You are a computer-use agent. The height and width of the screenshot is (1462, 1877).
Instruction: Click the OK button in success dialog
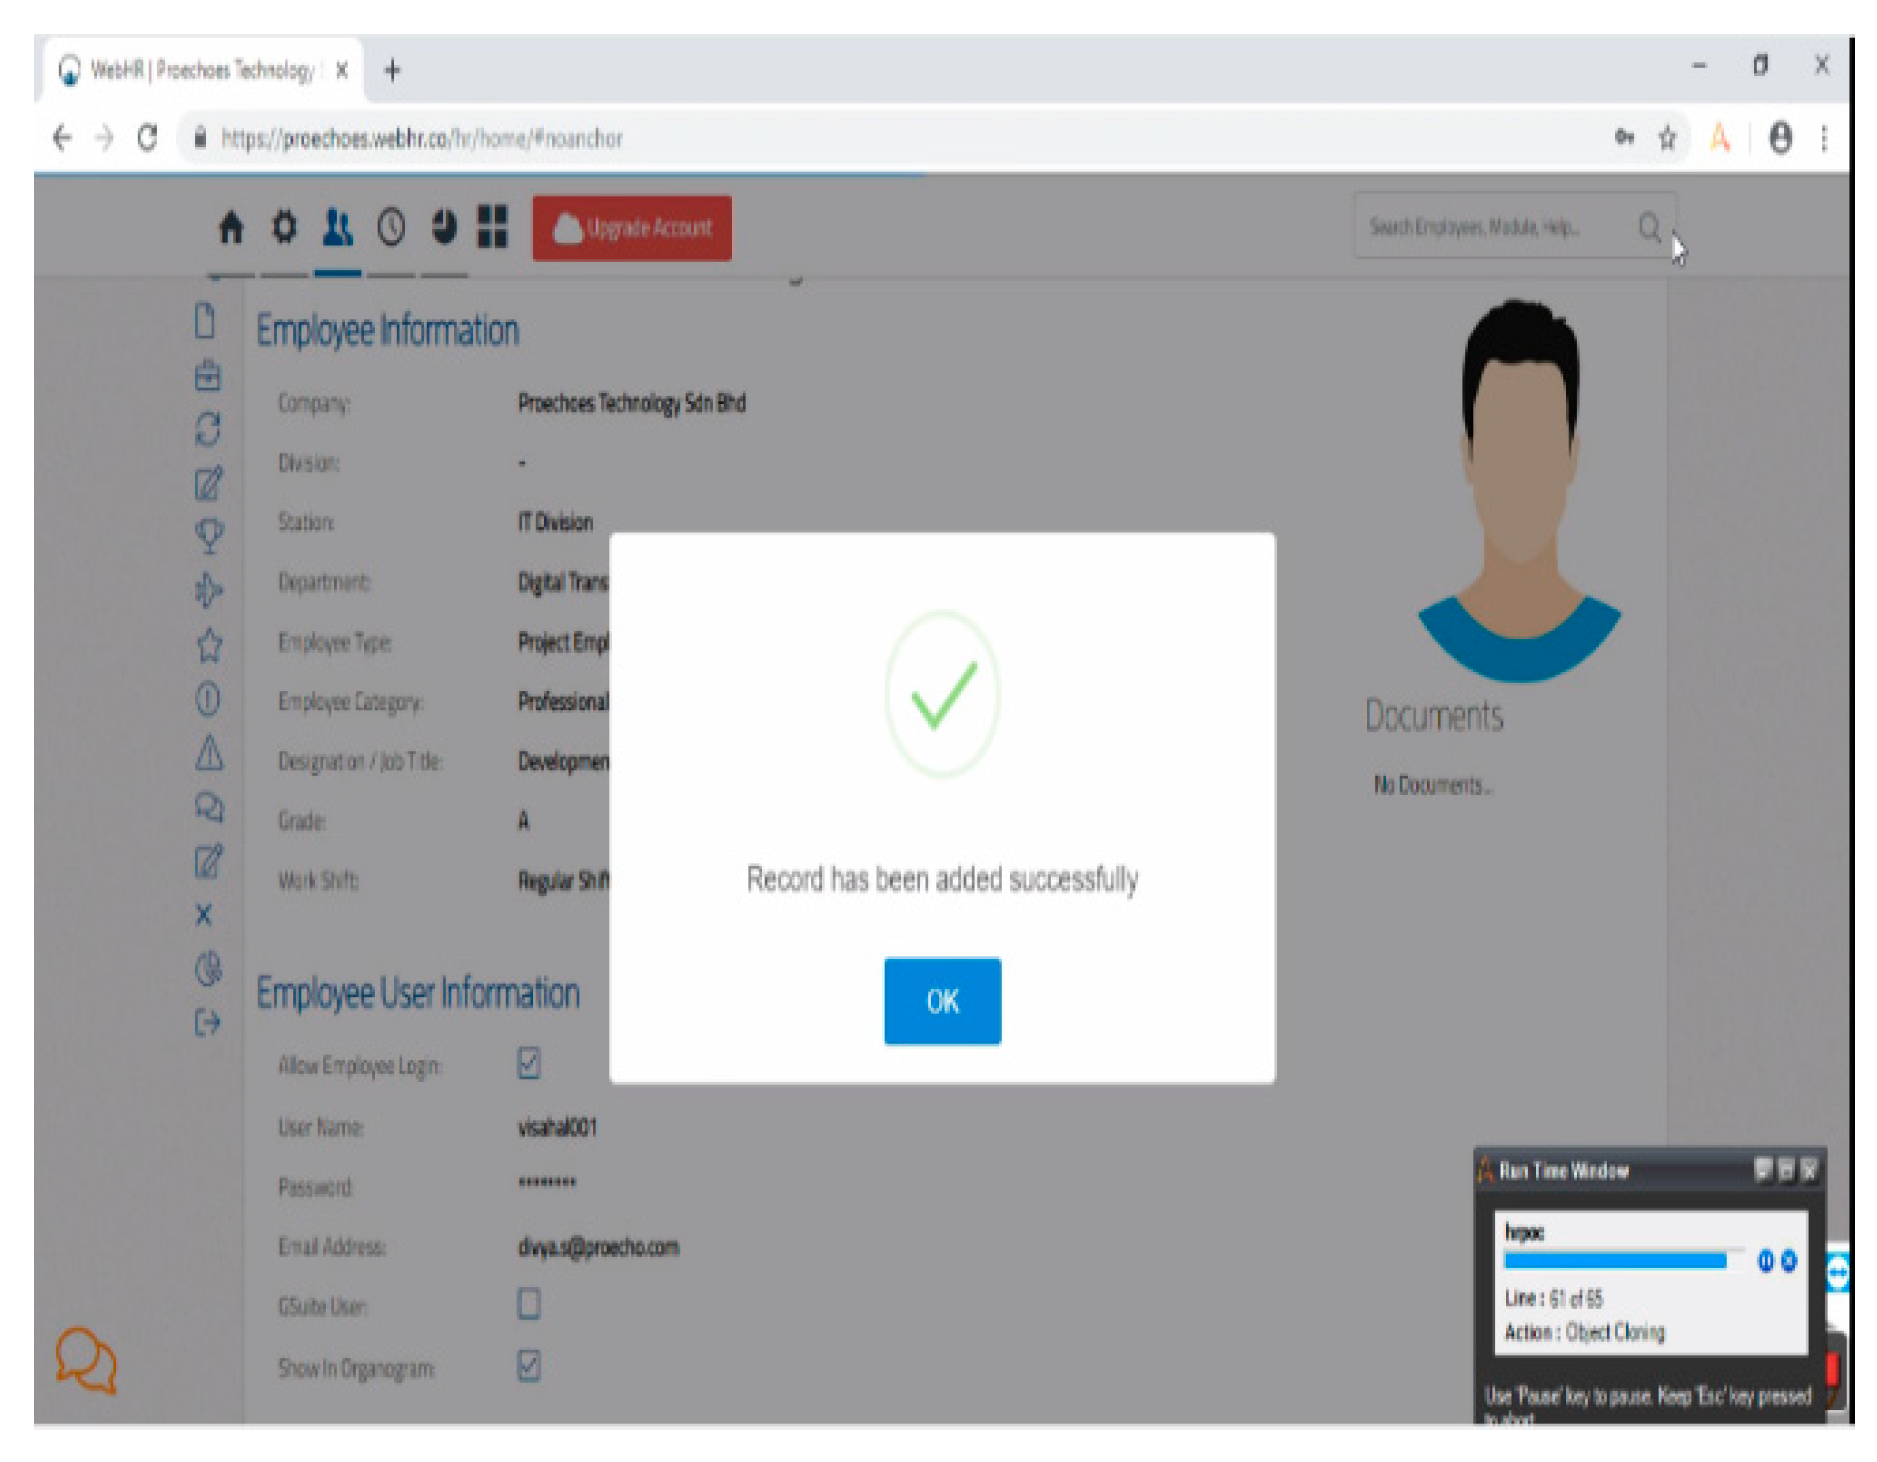[941, 1000]
